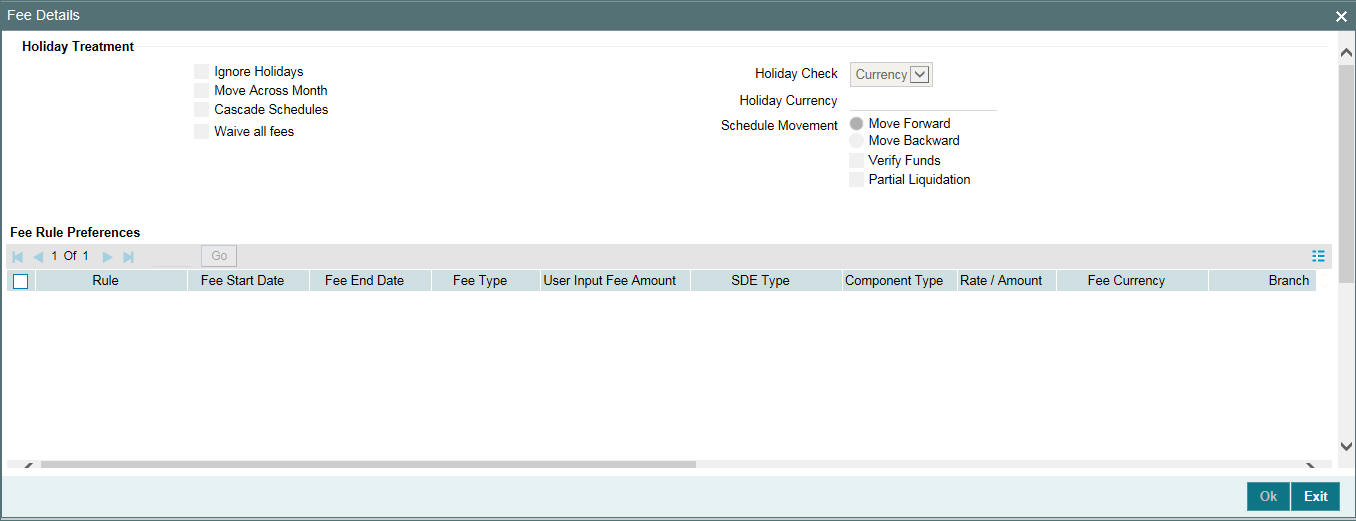Enable Verify Funds checkbox
Screen dimensions: 1356x521
coord(857,161)
